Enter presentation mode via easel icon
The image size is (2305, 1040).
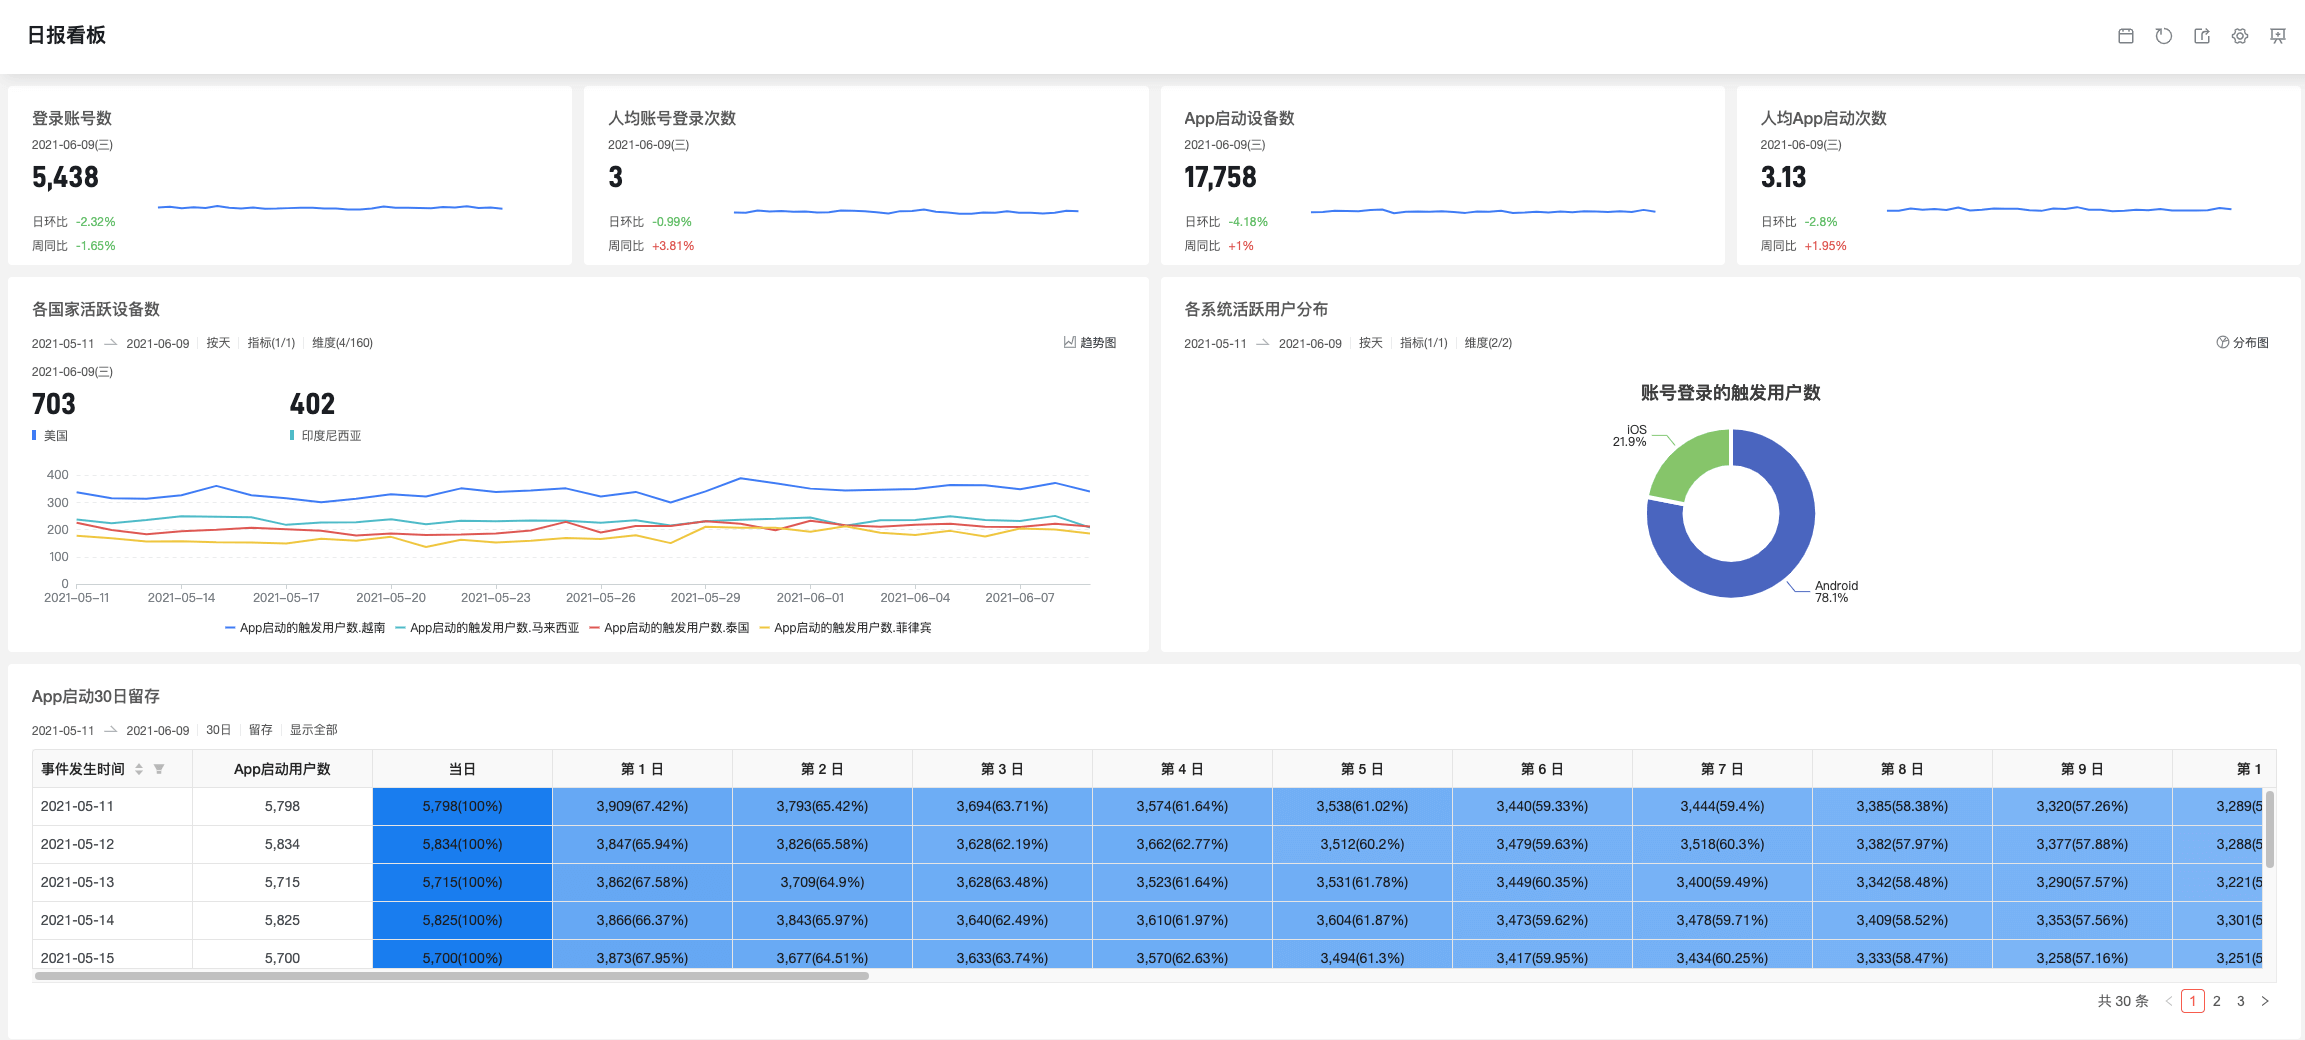(x=2278, y=36)
